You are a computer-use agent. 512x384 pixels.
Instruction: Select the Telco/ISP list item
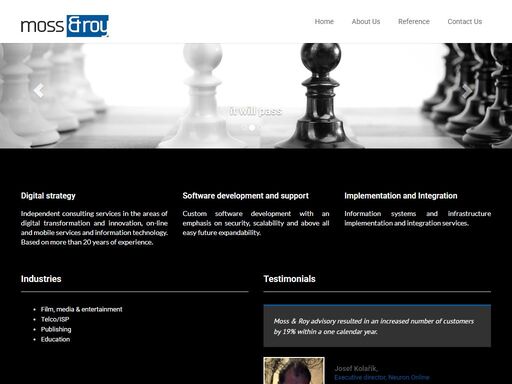point(55,319)
